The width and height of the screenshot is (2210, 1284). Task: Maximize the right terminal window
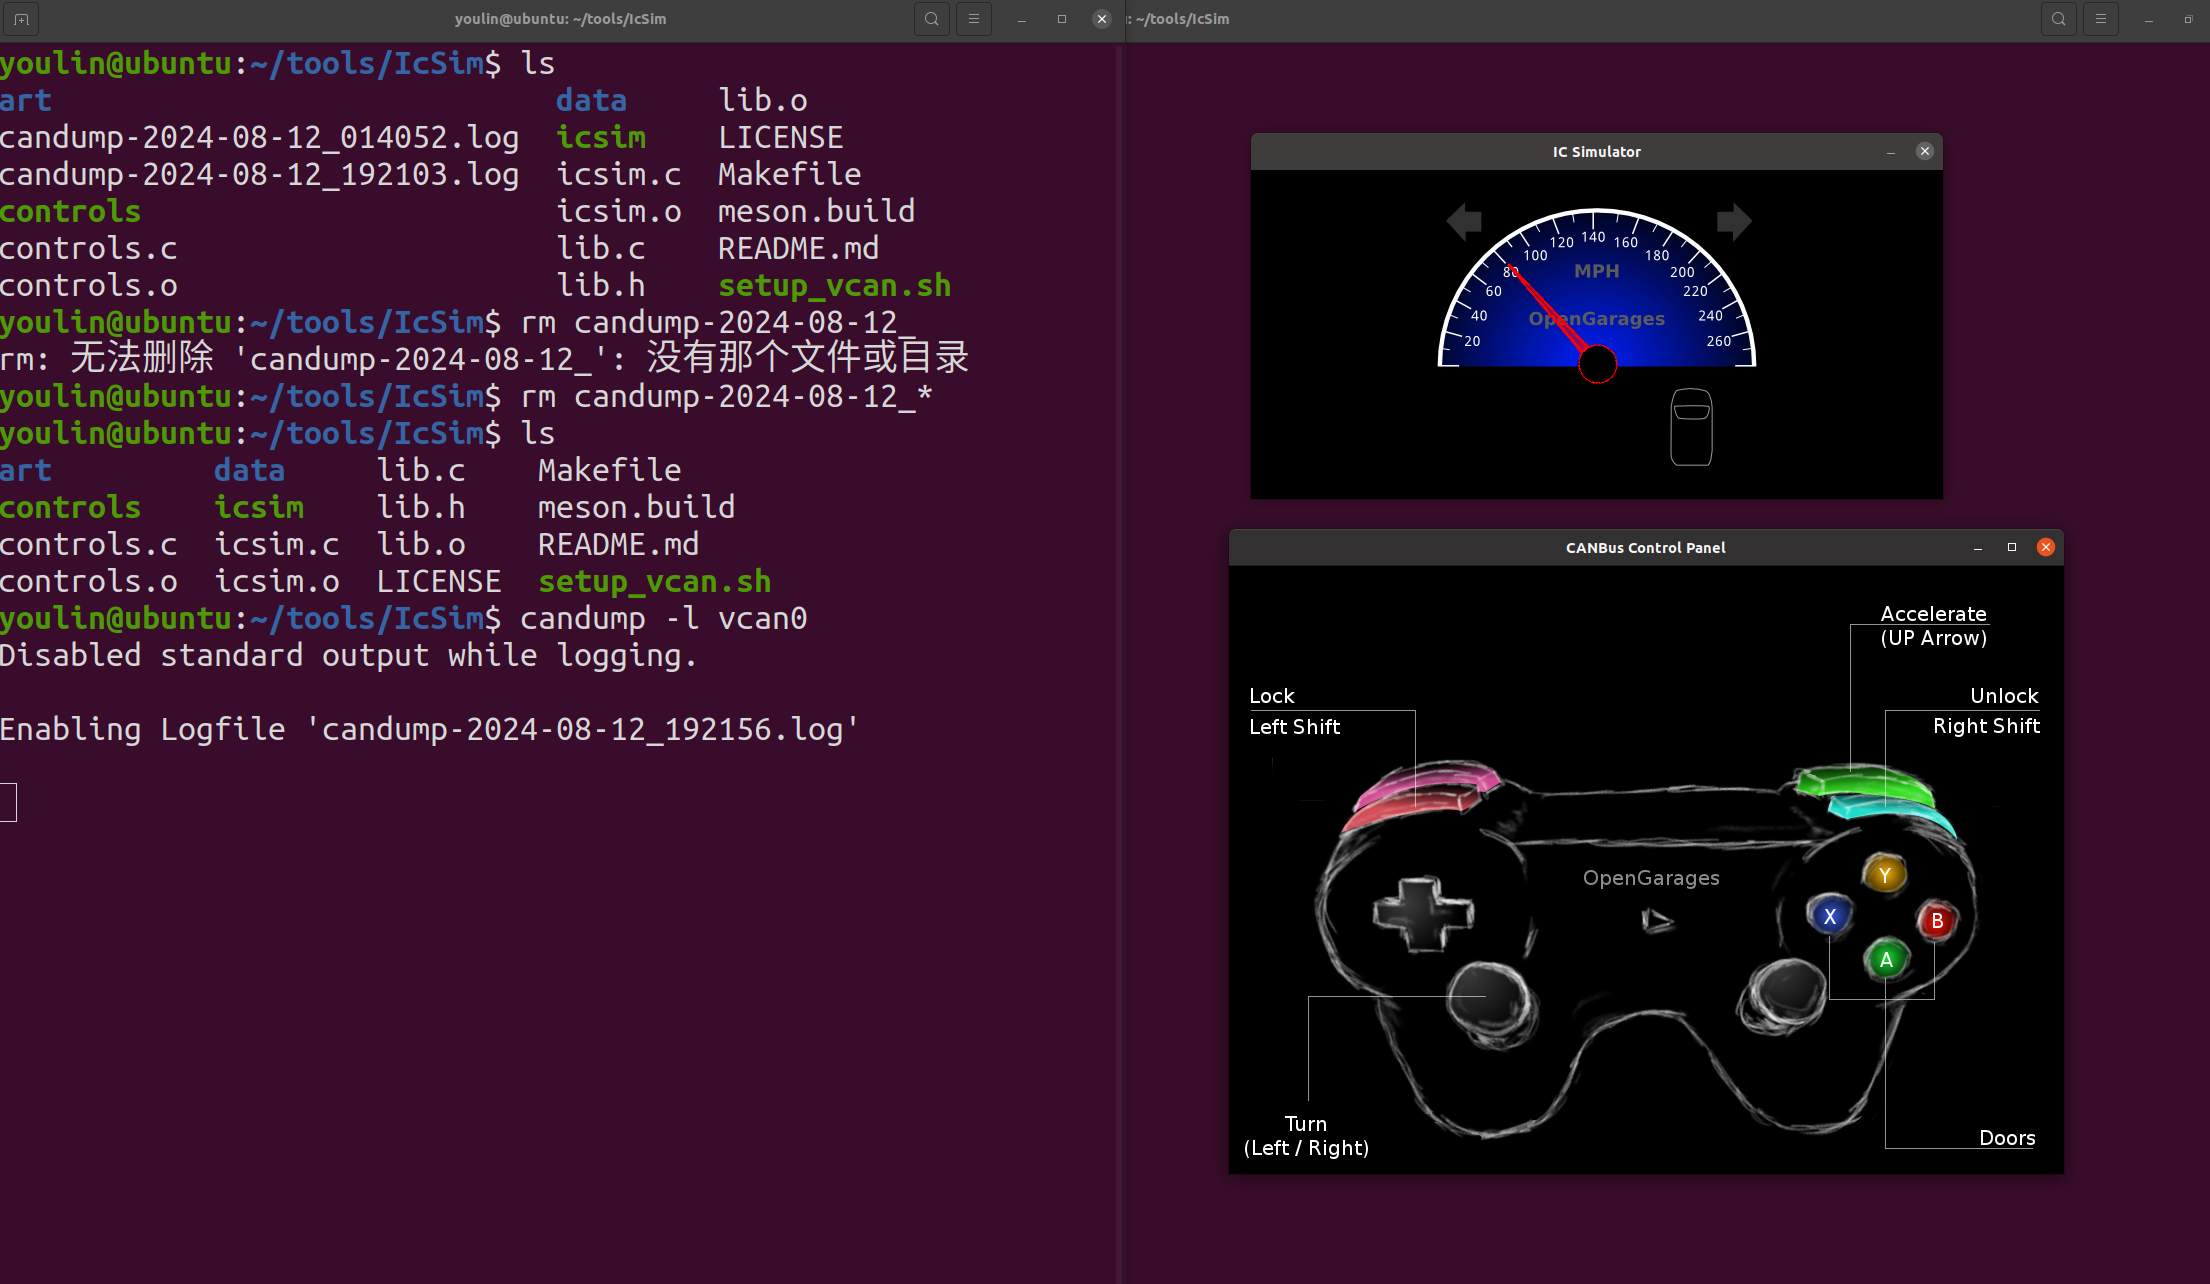(x=2188, y=19)
